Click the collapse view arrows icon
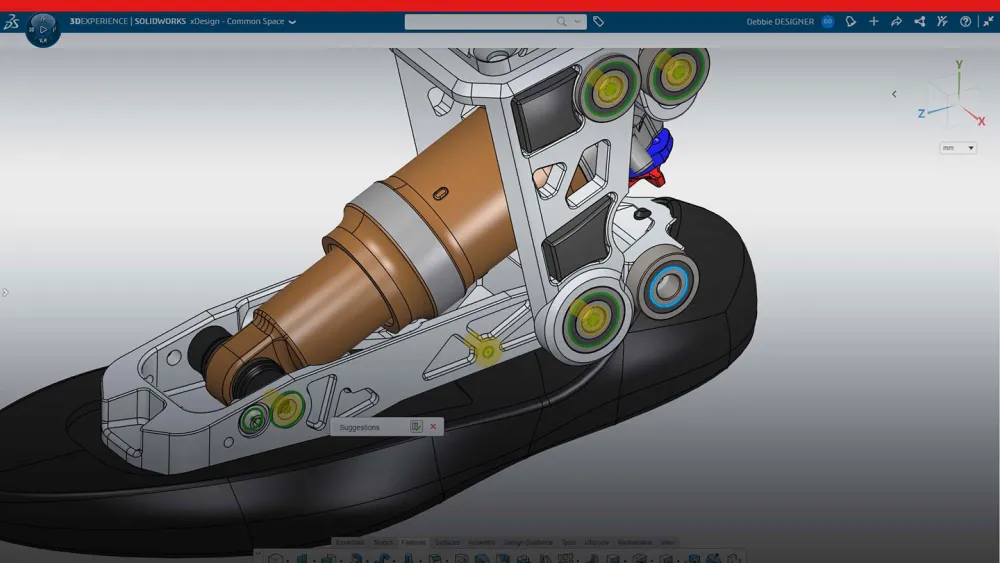Image resolution: width=1000 pixels, height=563 pixels. 989,22
